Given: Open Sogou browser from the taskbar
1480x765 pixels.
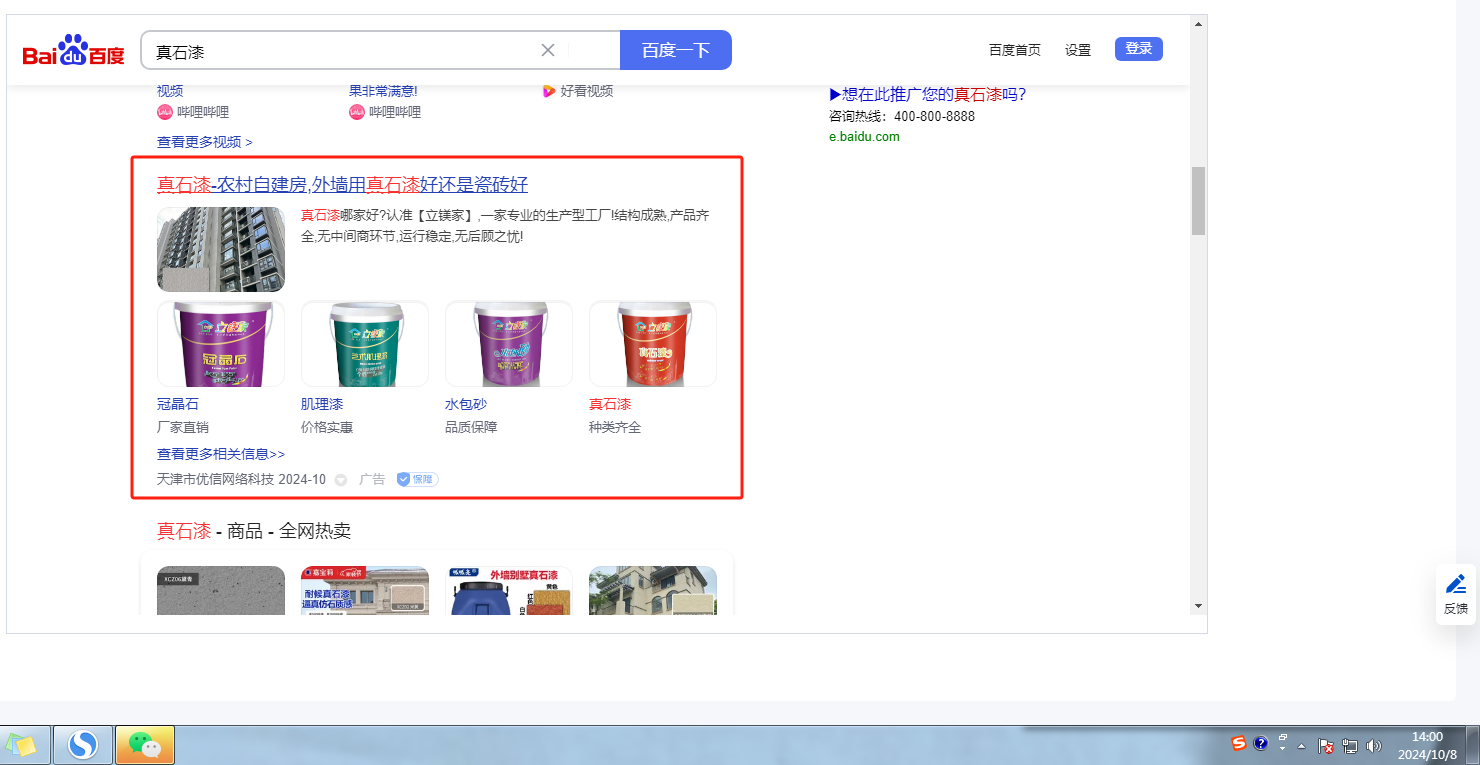Looking at the screenshot, I should [83, 745].
